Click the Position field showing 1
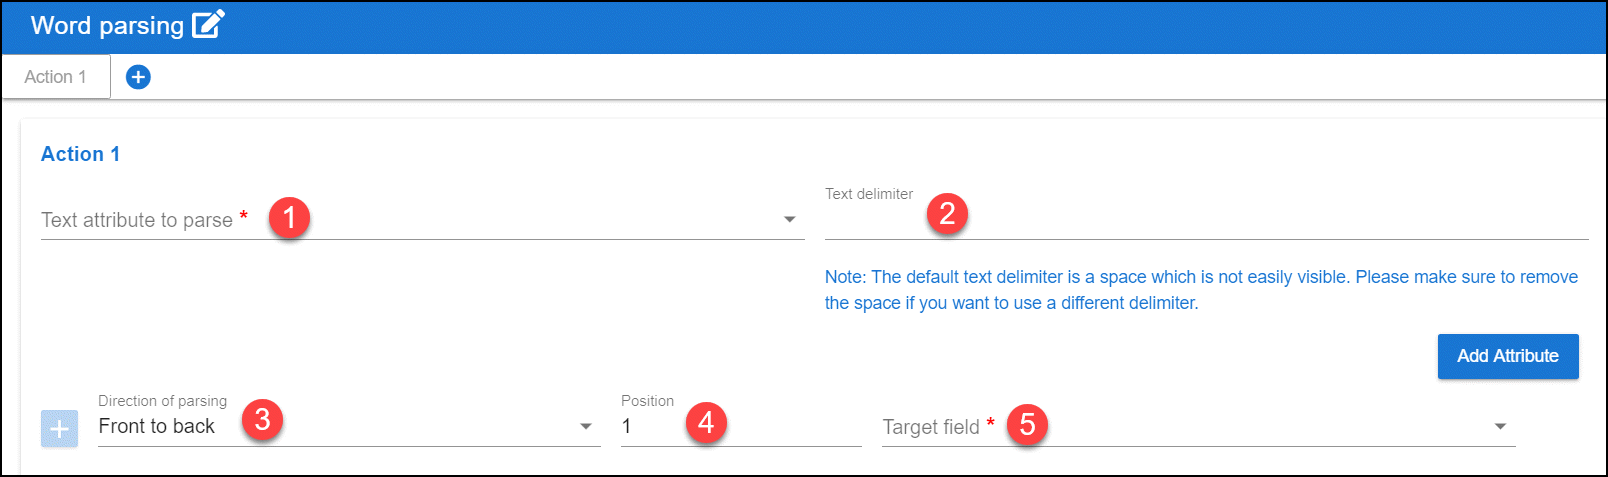Image resolution: width=1608 pixels, height=477 pixels. tap(741, 427)
